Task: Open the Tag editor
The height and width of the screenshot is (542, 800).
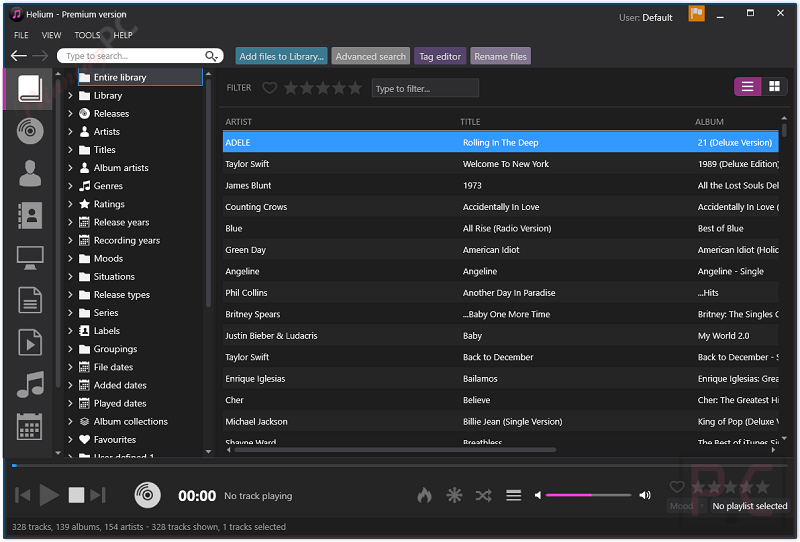Action: 440,56
